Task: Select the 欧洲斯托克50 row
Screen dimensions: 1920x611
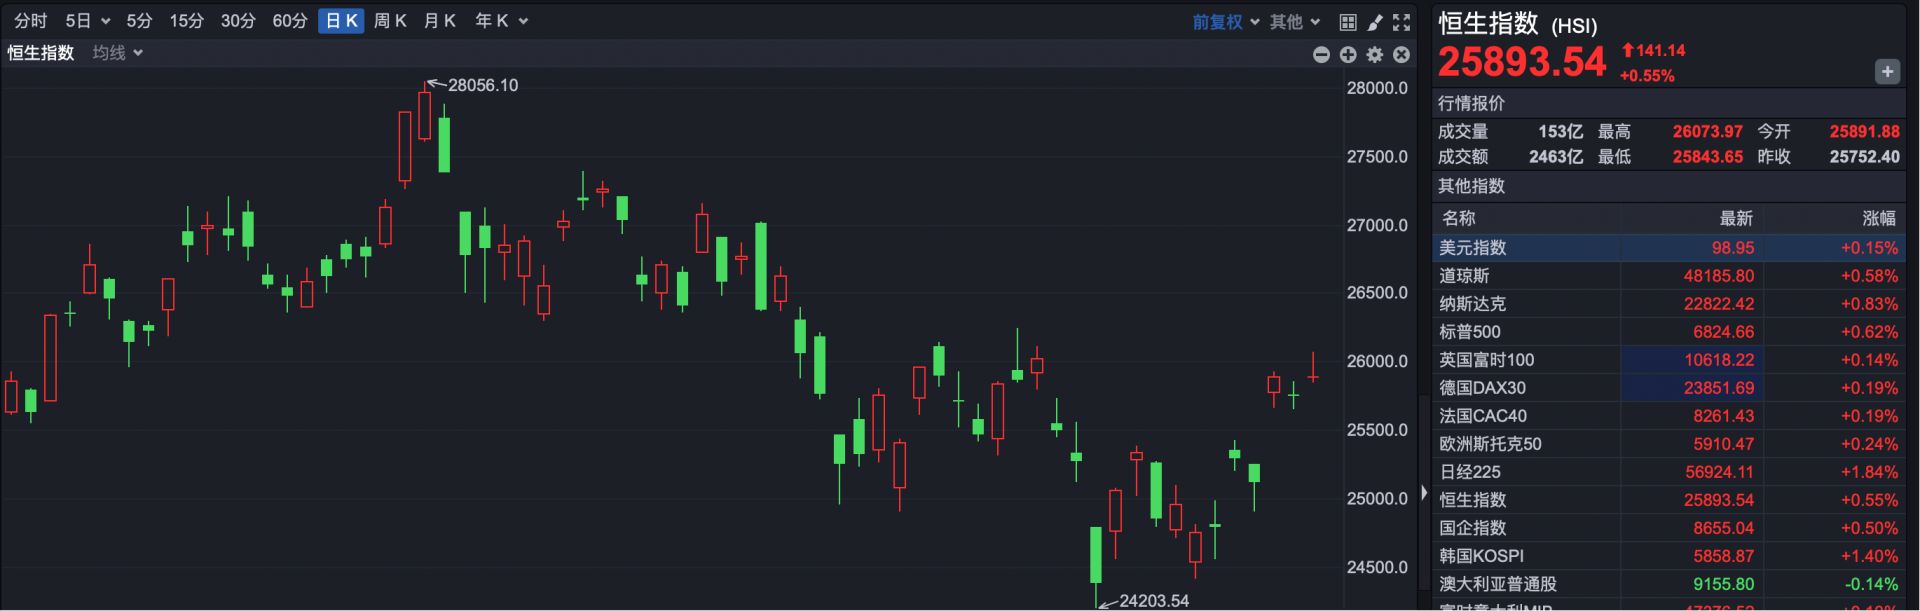Action: coord(1669,444)
